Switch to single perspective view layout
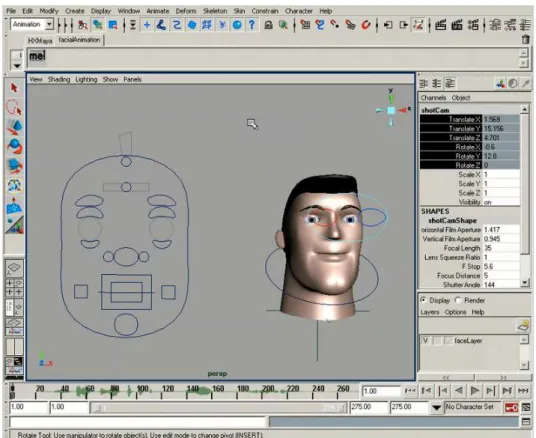The image size is (536, 438). point(14,269)
